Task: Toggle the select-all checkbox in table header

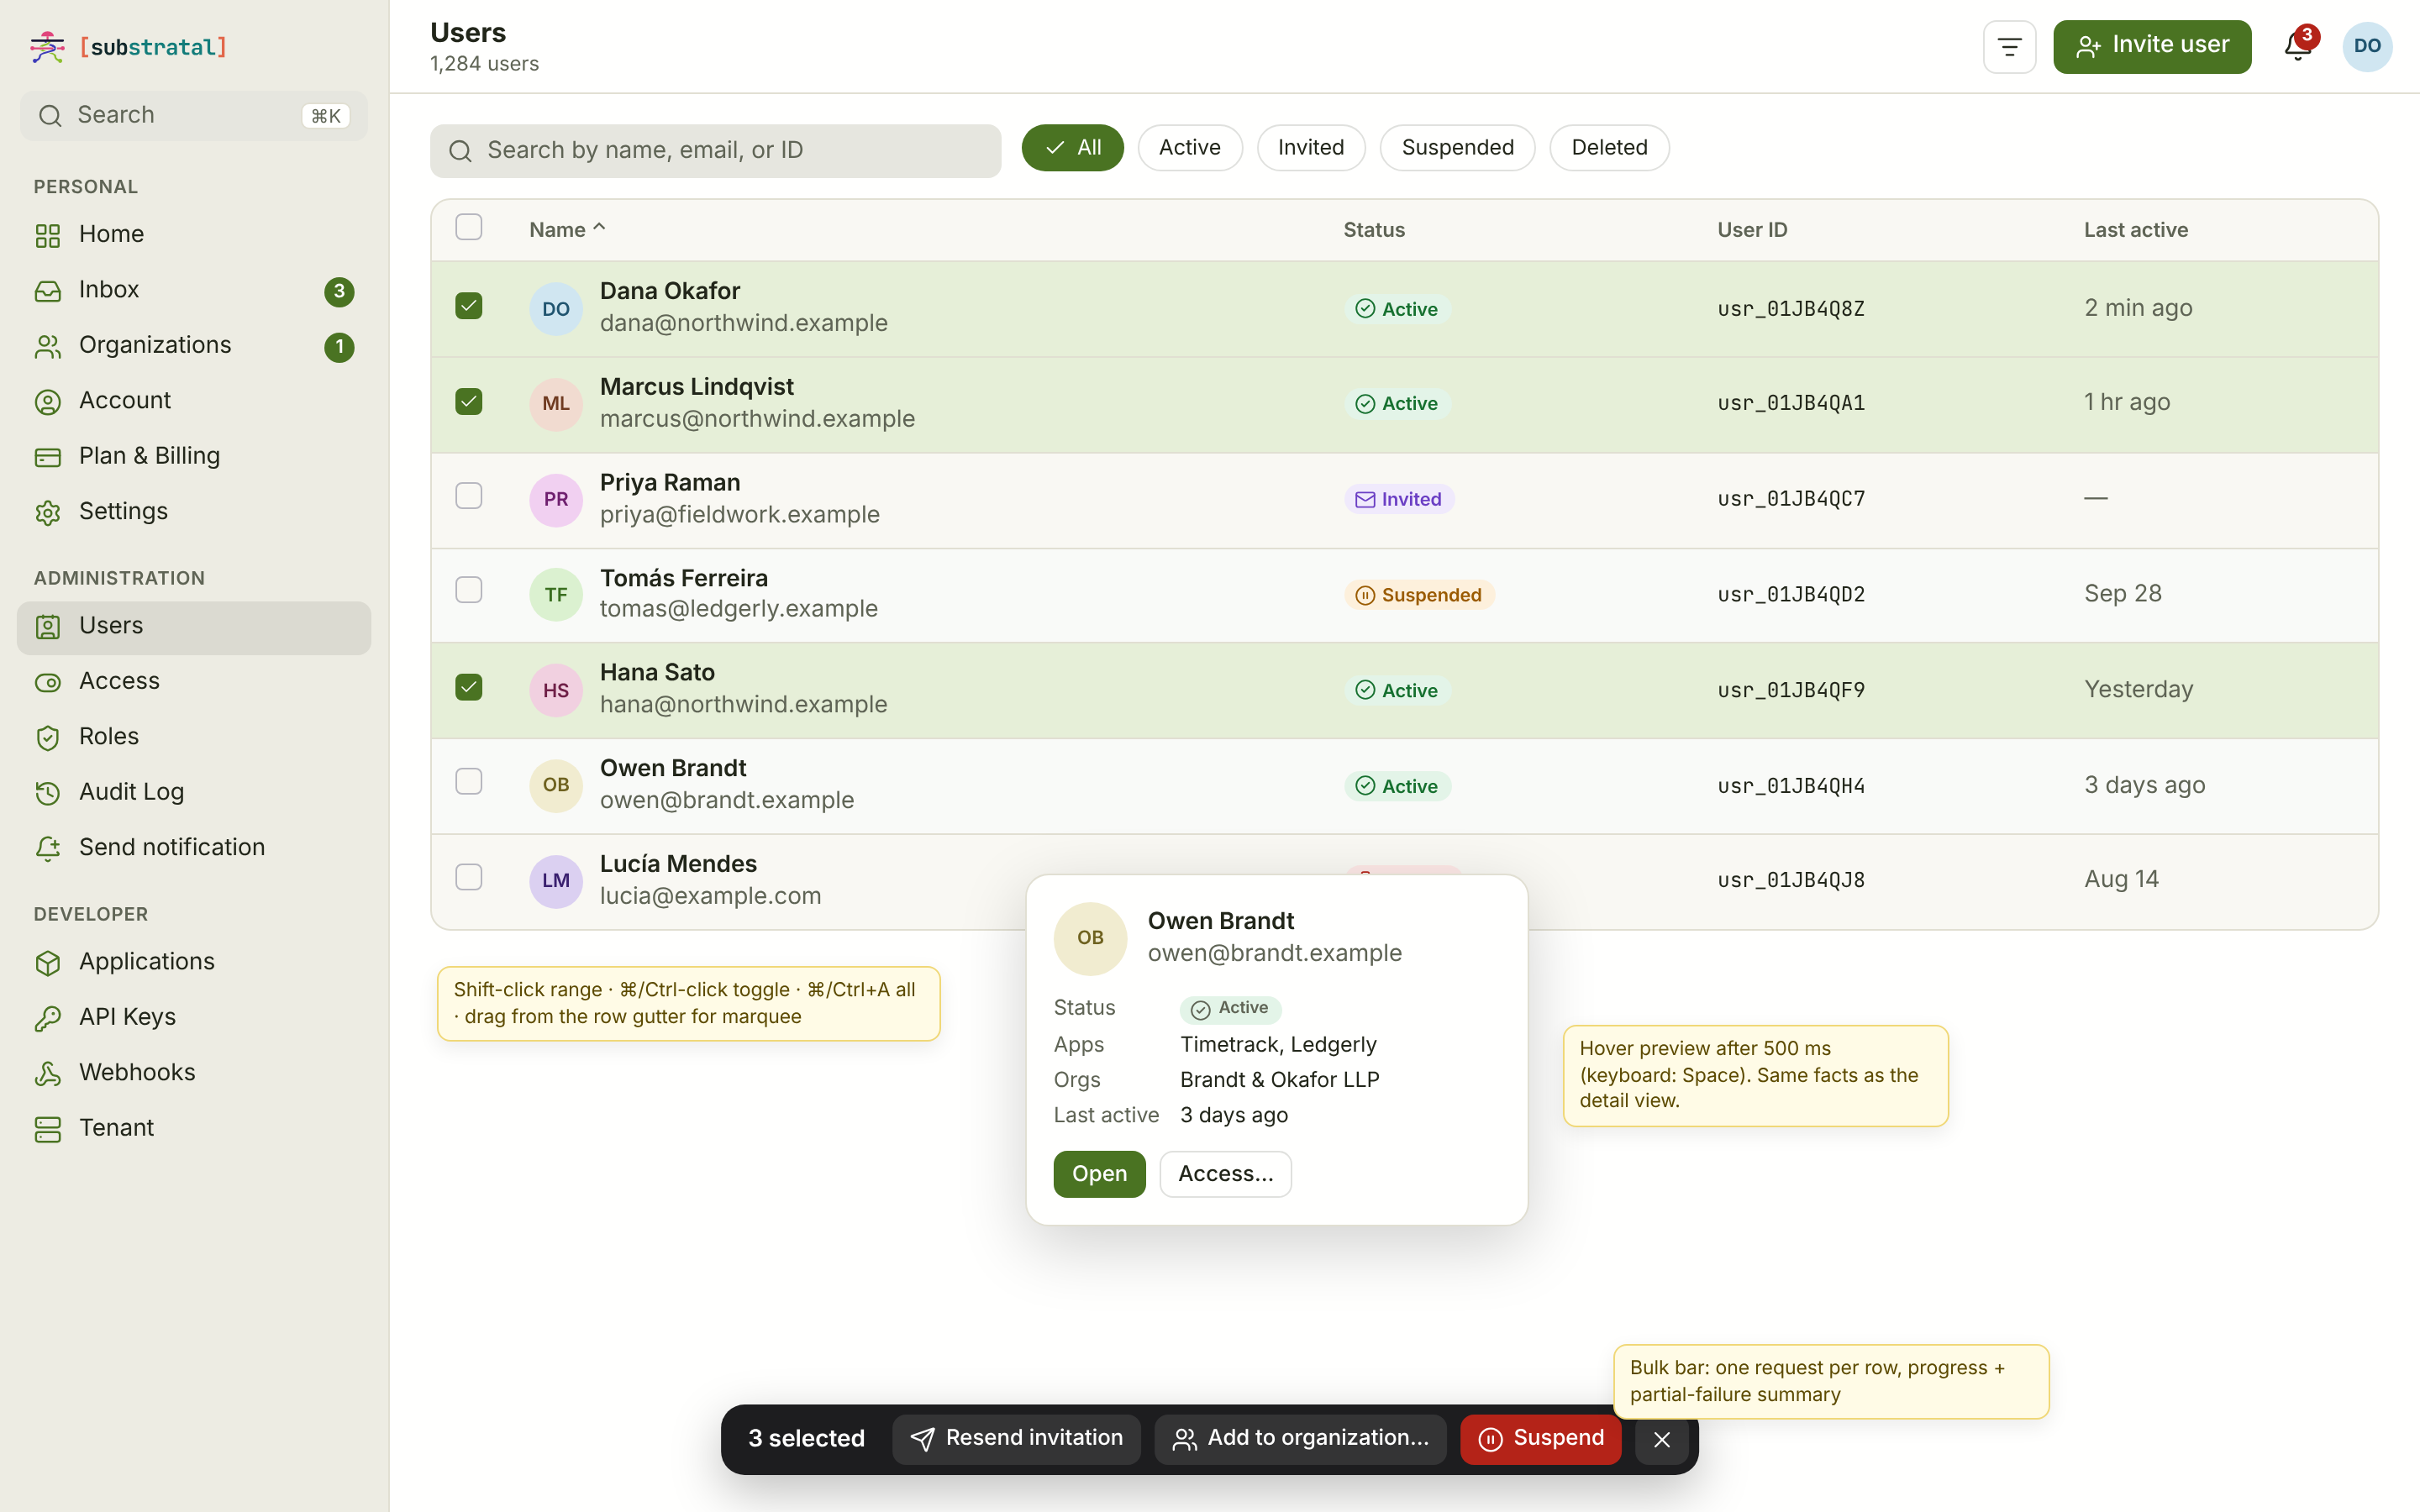Action: click(x=468, y=227)
